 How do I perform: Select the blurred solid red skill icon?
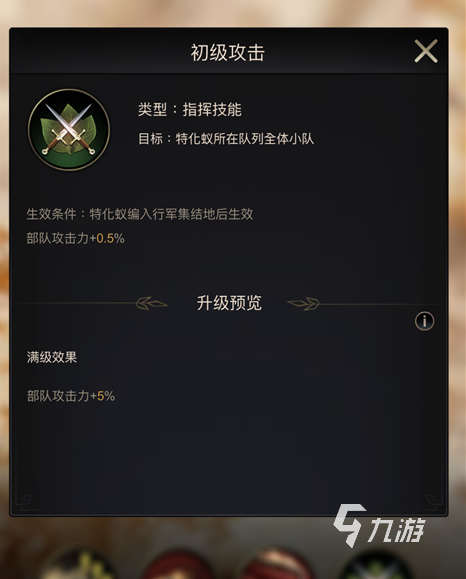[179, 564]
